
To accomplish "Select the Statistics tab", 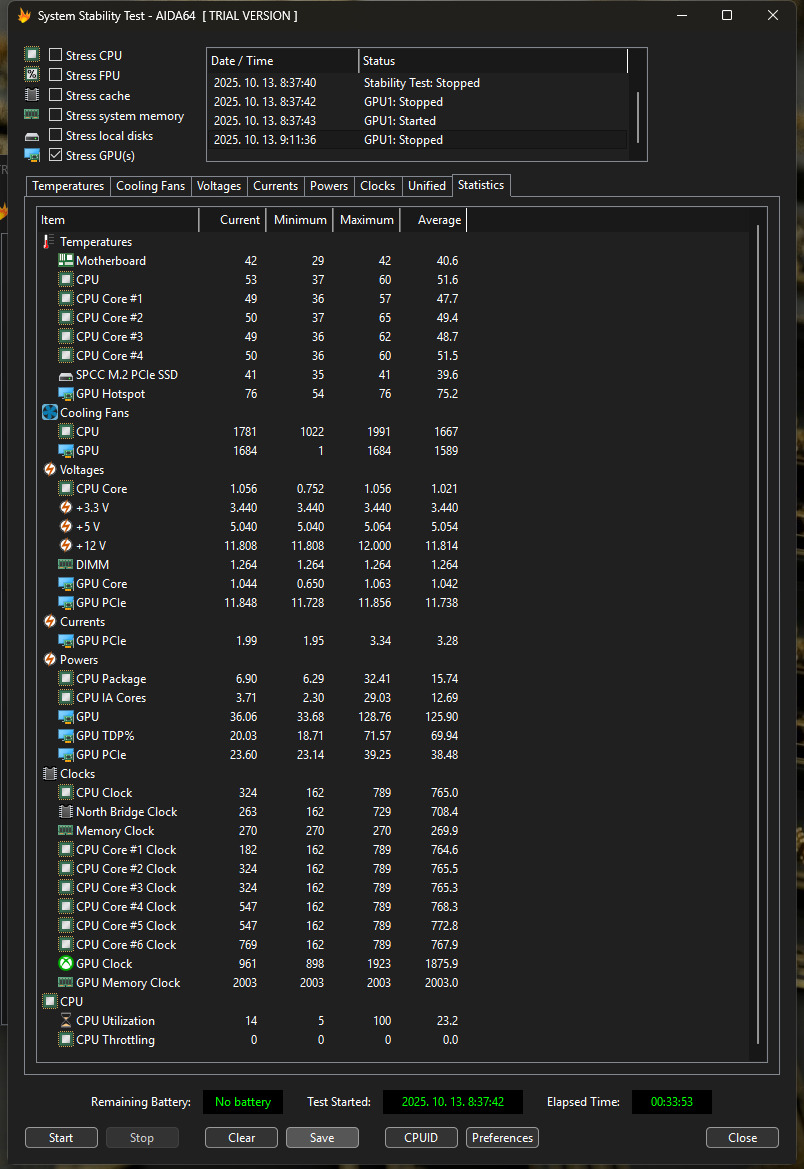I will (x=481, y=185).
